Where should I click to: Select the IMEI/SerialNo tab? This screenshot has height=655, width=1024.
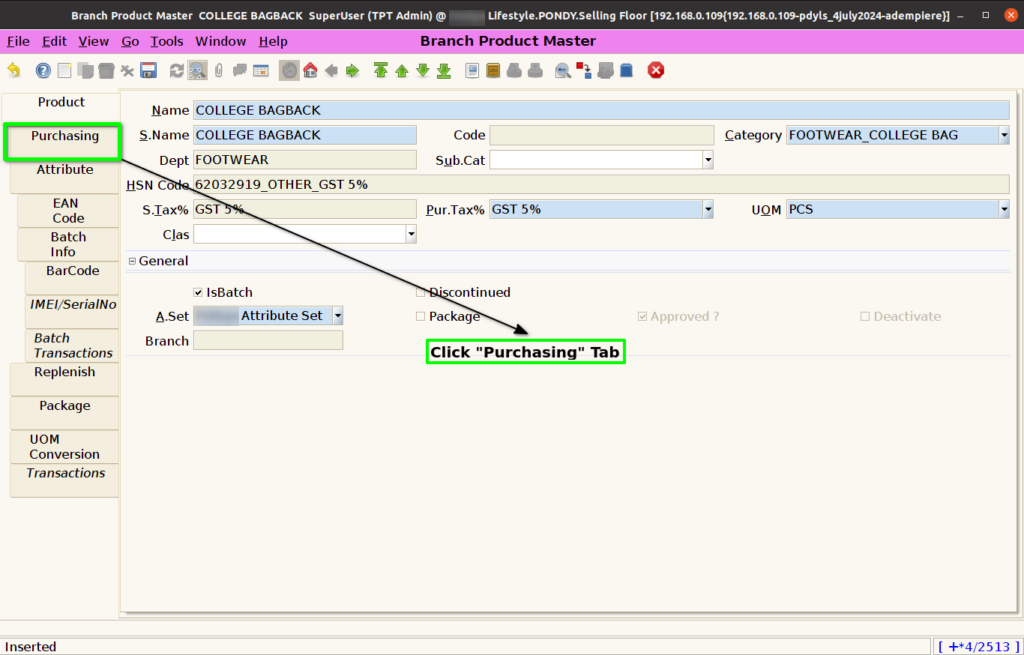[72, 312]
